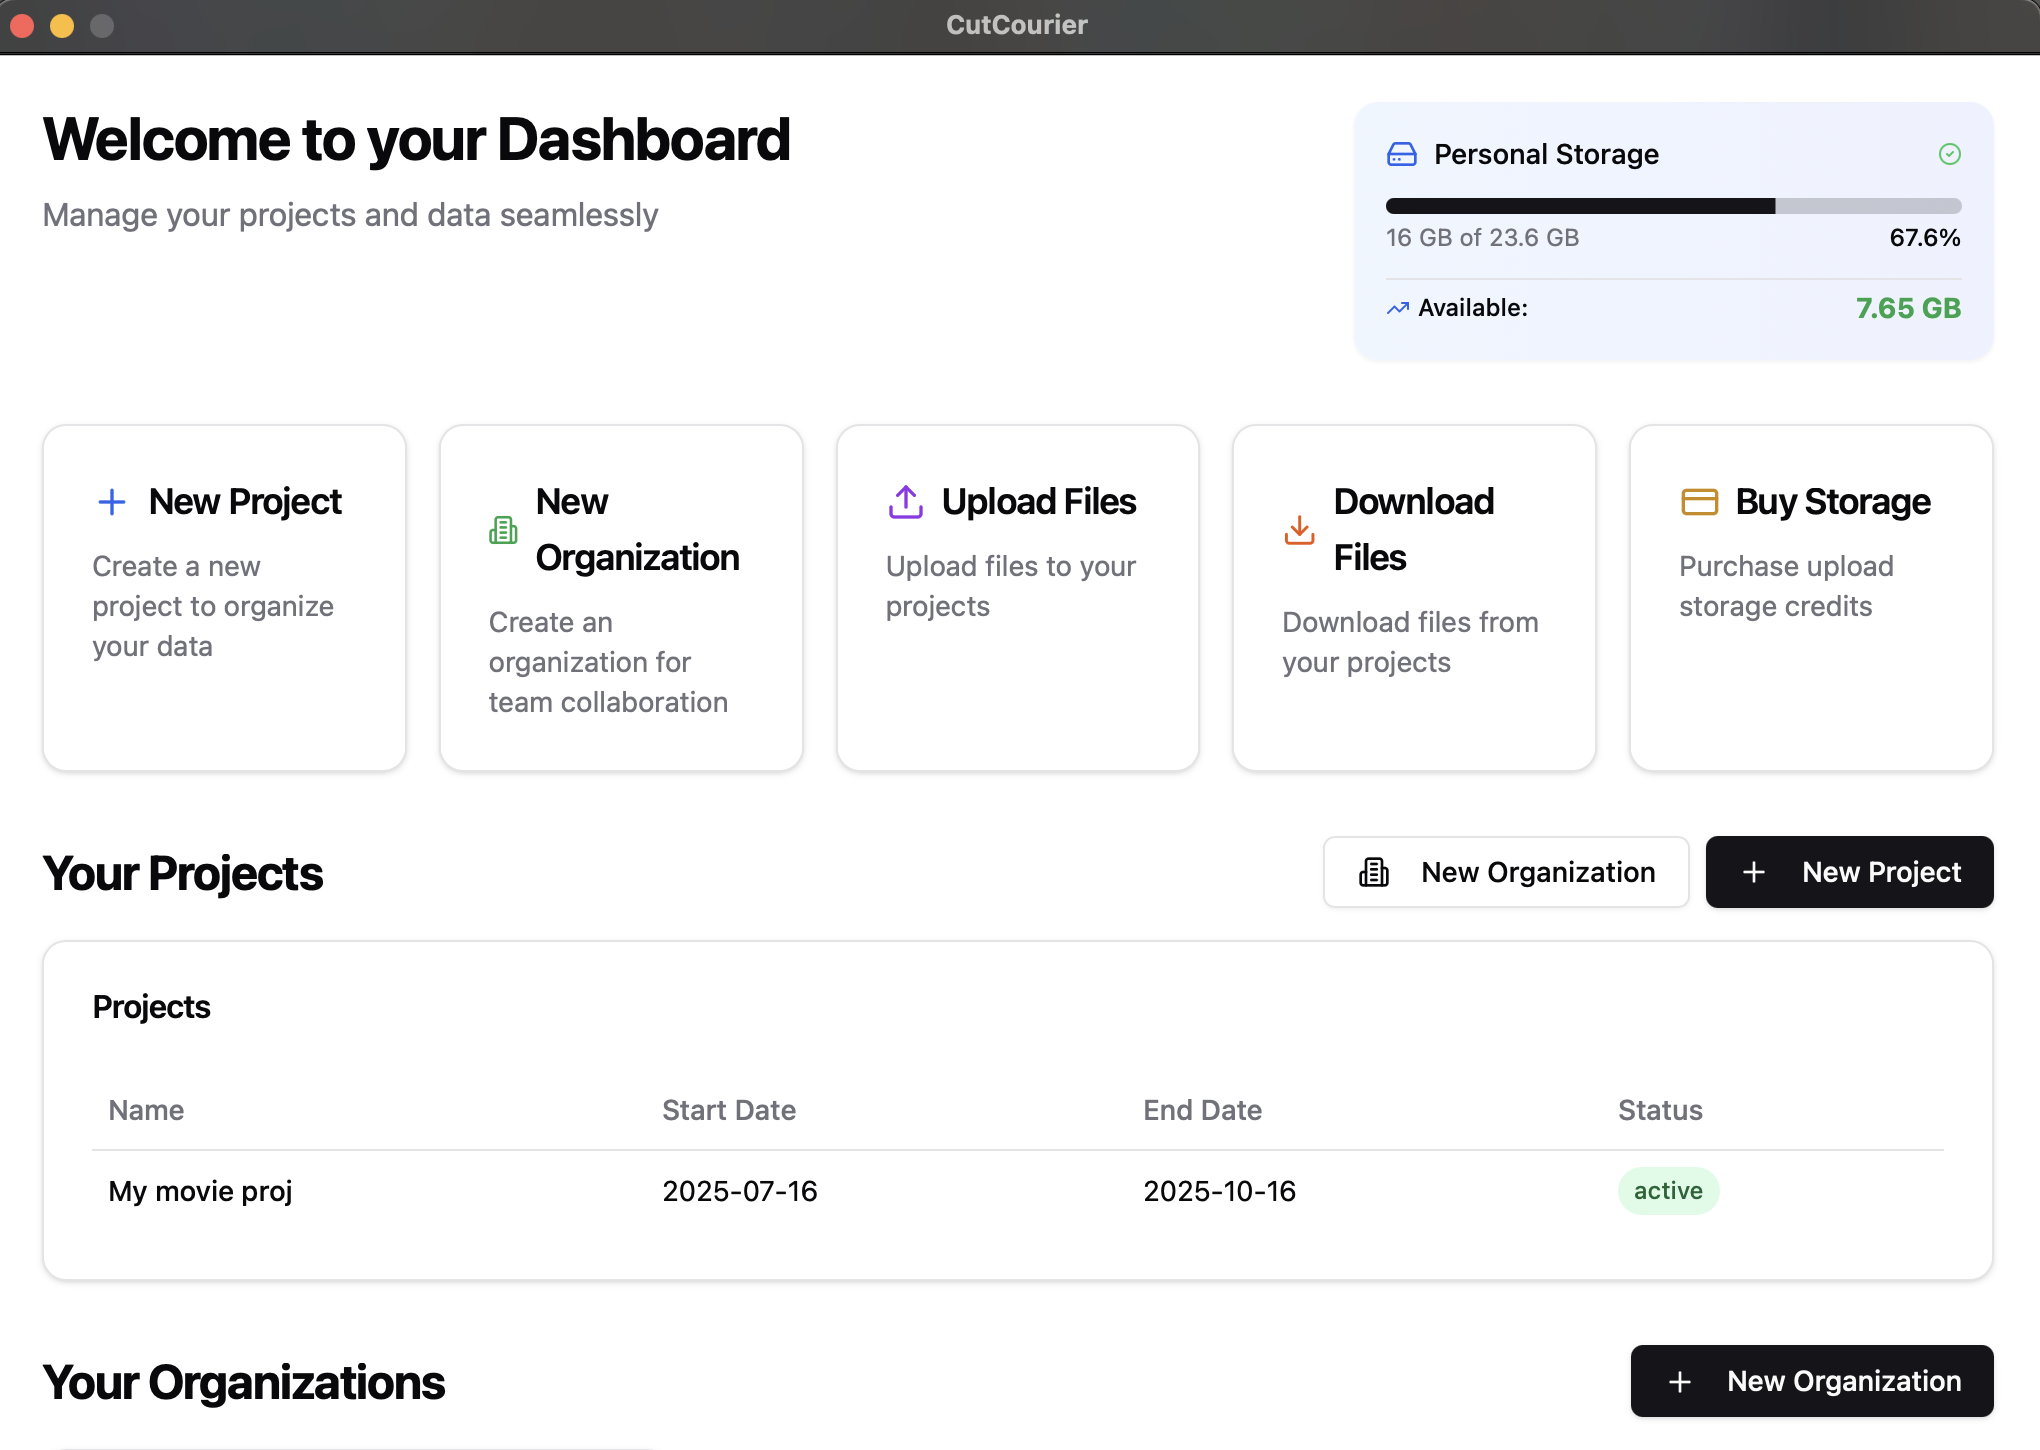
Task: Click the credit card icon on Buy Storage
Action: coord(1699,502)
